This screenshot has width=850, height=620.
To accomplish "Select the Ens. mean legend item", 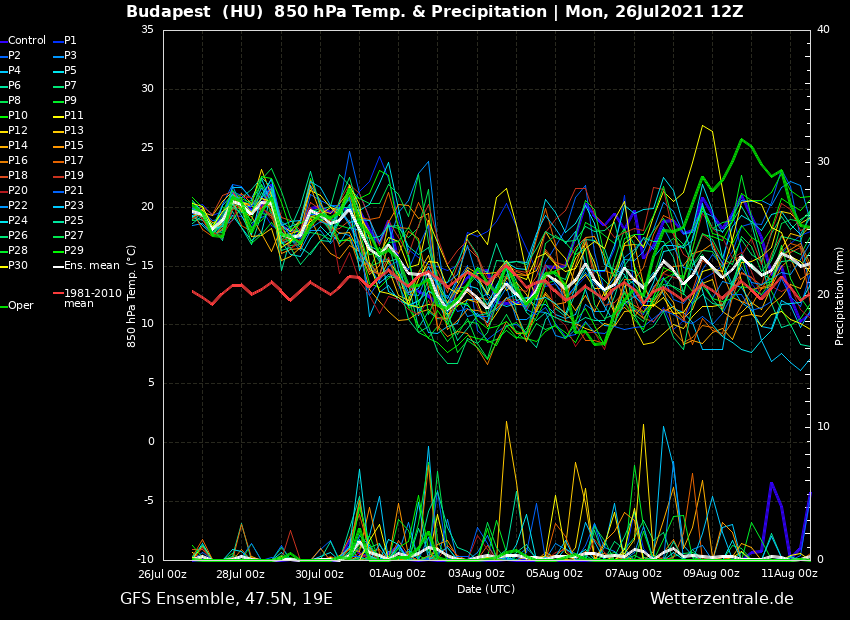I will (x=91, y=266).
